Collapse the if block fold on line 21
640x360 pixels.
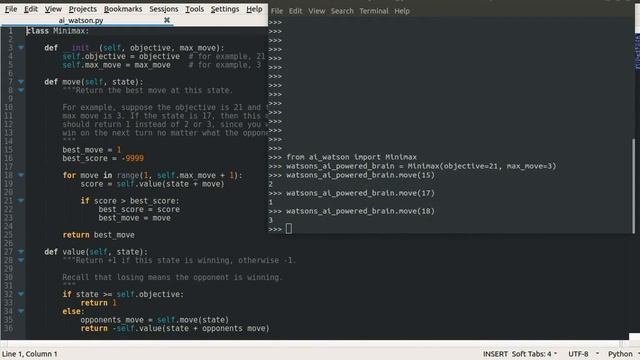click(21, 201)
